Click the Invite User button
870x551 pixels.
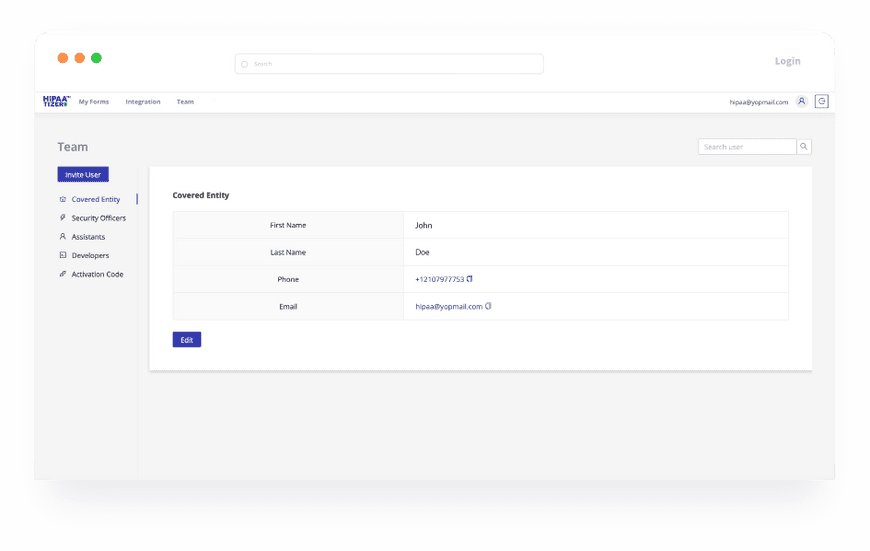pyautogui.click(x=83, y=174)
